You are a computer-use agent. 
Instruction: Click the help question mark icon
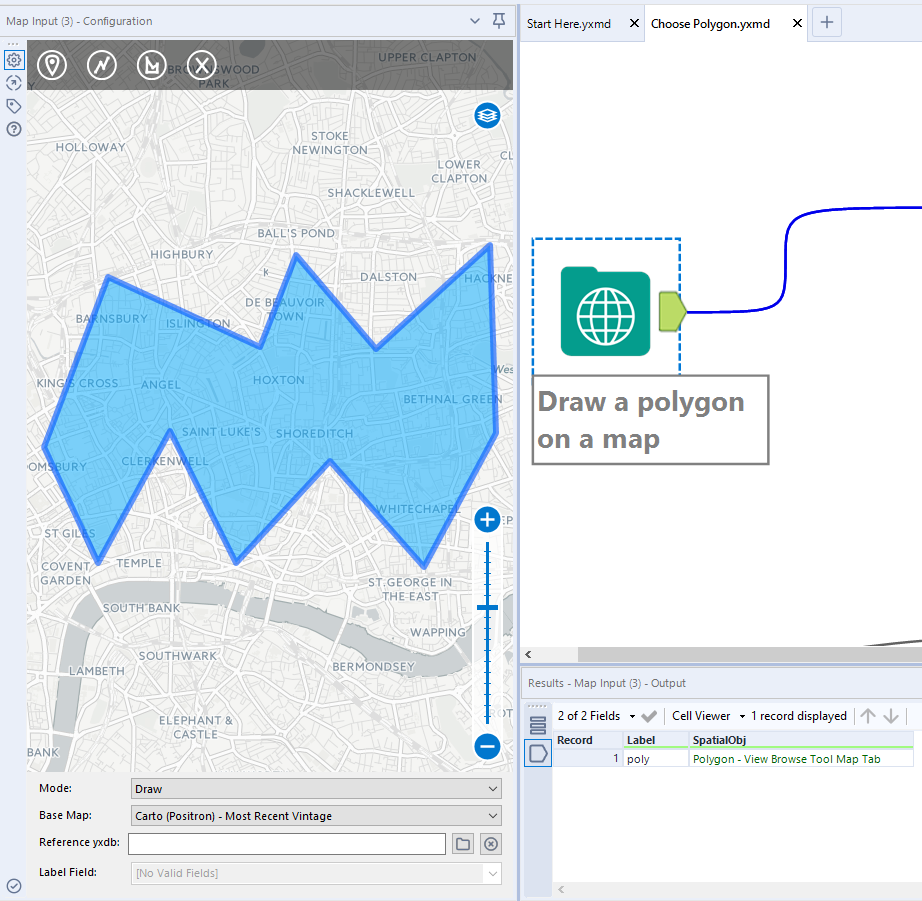14,129
